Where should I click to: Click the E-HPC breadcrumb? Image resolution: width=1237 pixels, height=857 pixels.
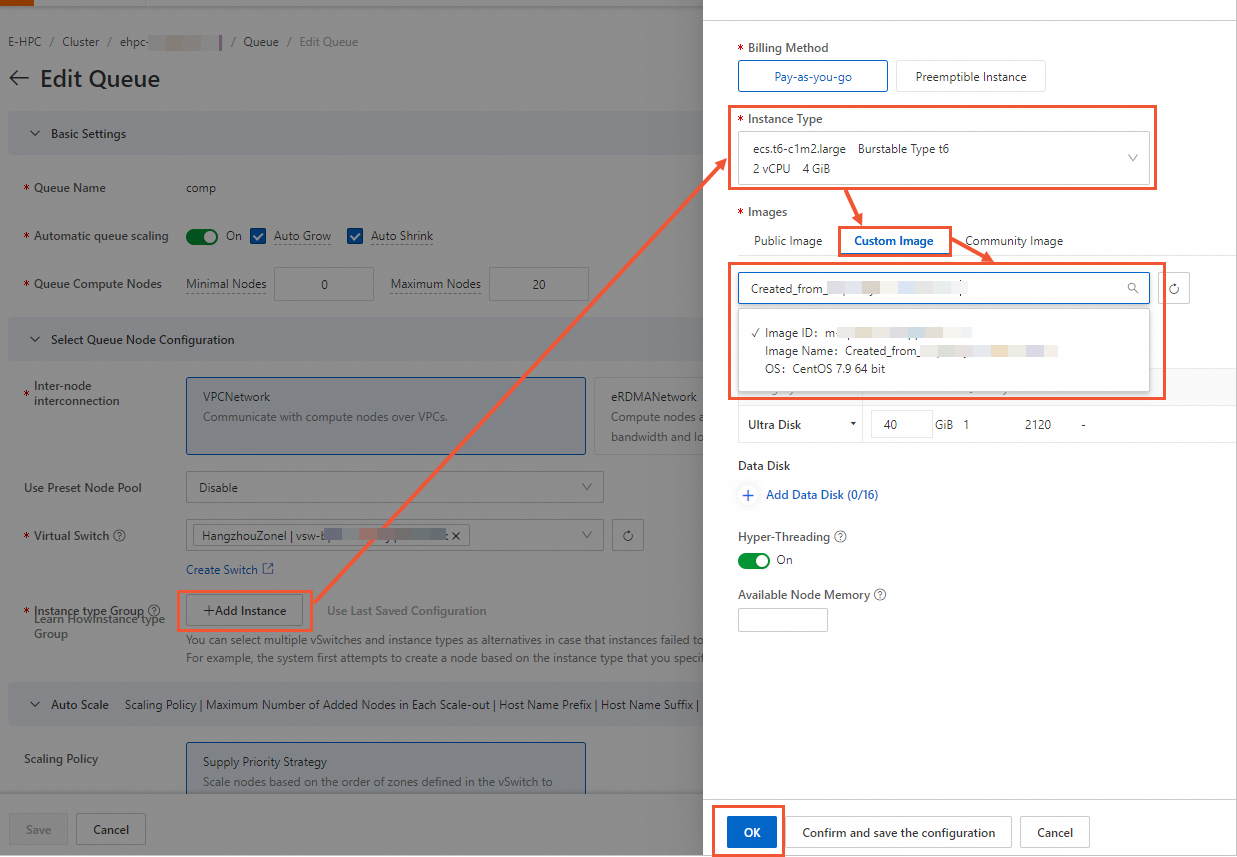[x=26, y=42]
